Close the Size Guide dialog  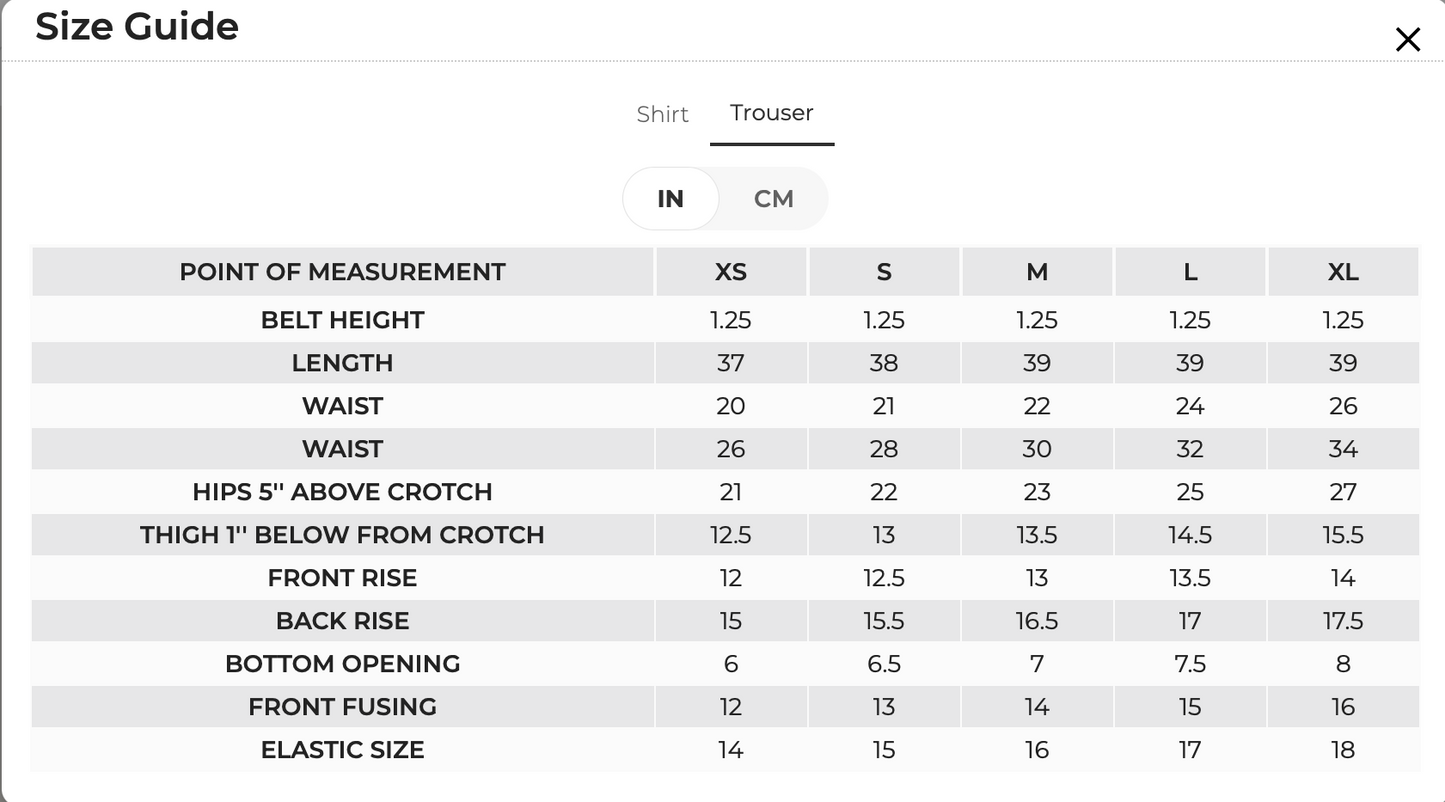coord(1407,40)
